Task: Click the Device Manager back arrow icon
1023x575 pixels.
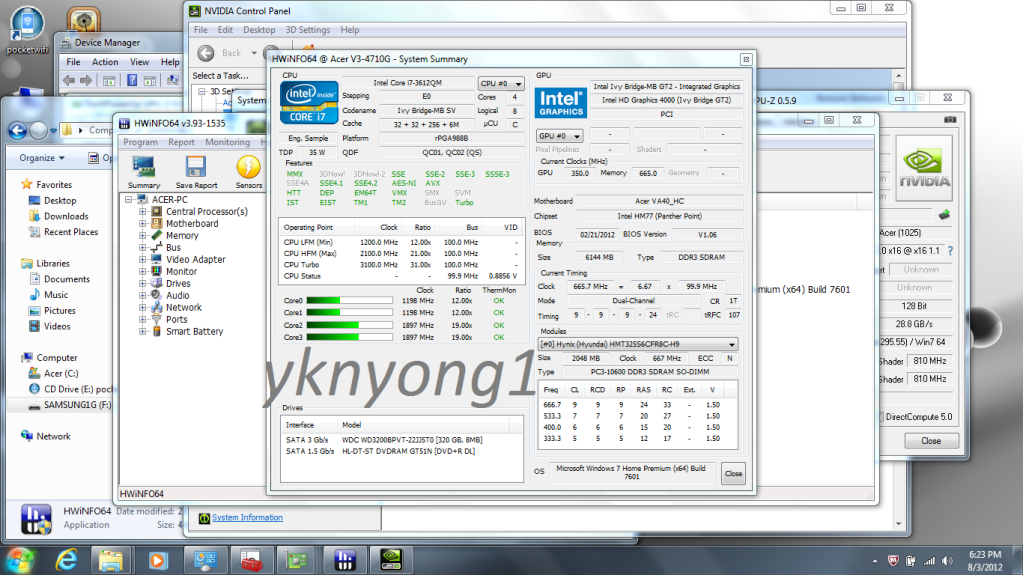Action: pos(69,80)
